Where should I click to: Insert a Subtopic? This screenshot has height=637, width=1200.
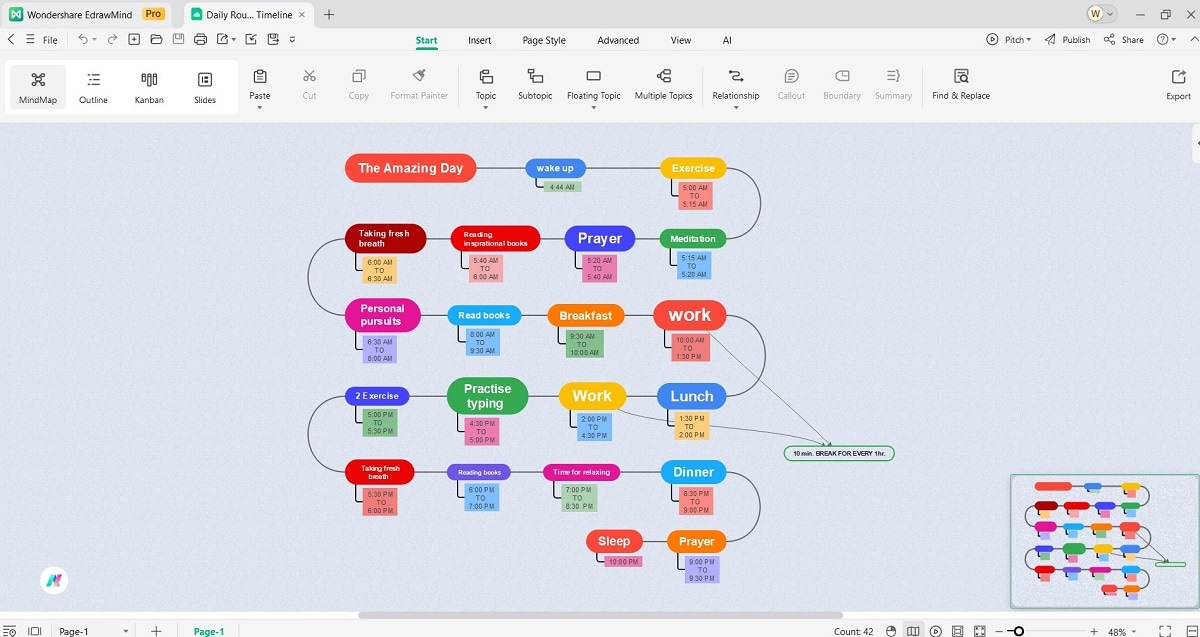535,86
